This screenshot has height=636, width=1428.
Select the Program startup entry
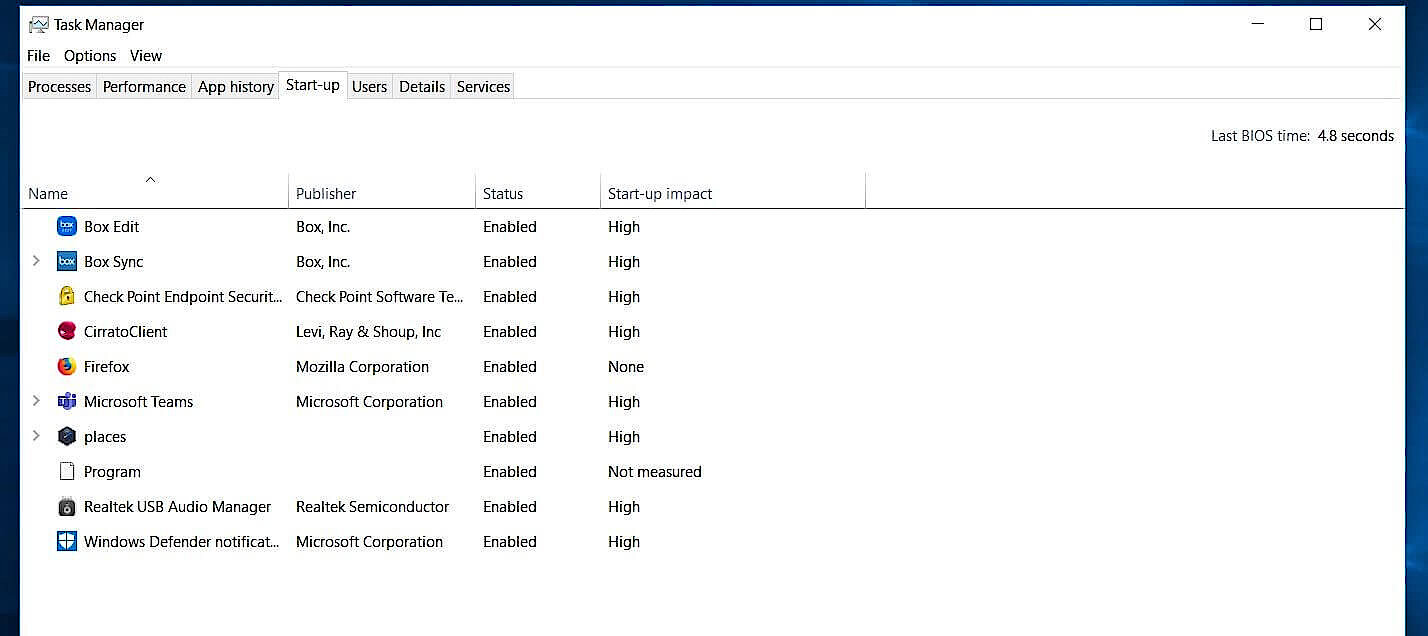(x=112, y=471)
